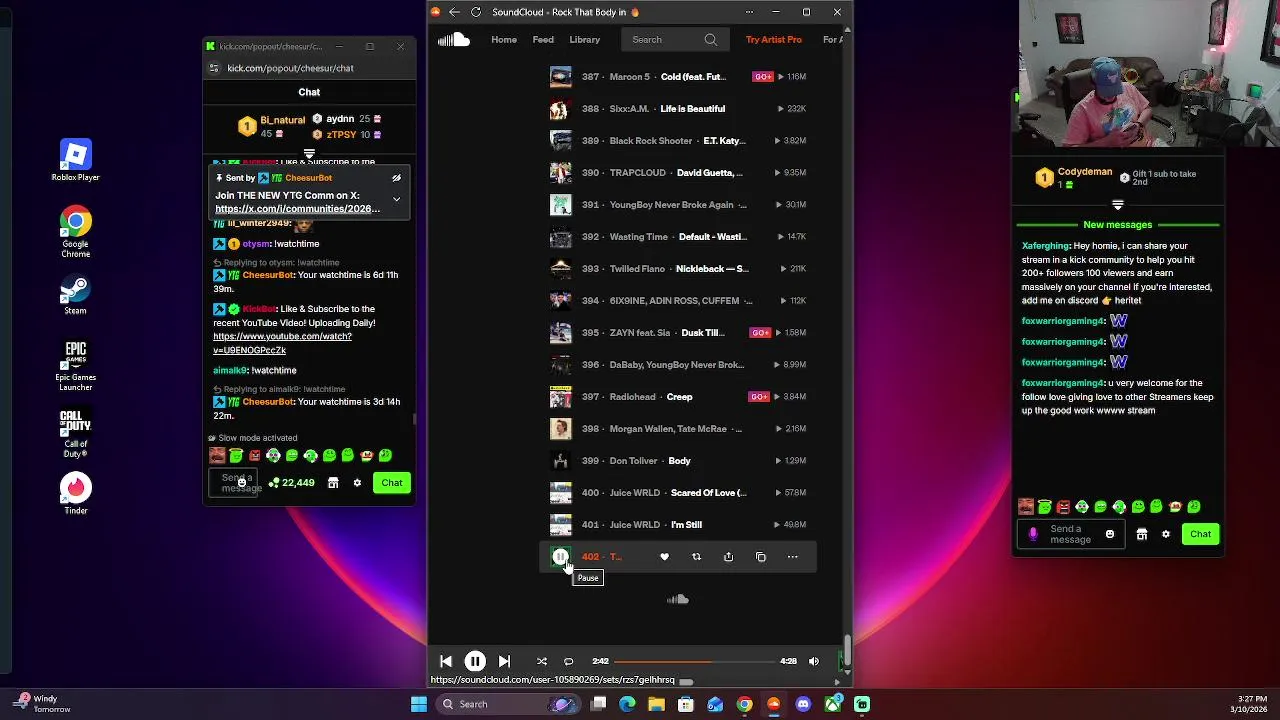The height and width of the screenshot is (720, 1280).
Task: Seek on the SoundCloud track progress bar
Action: (695, 661)
